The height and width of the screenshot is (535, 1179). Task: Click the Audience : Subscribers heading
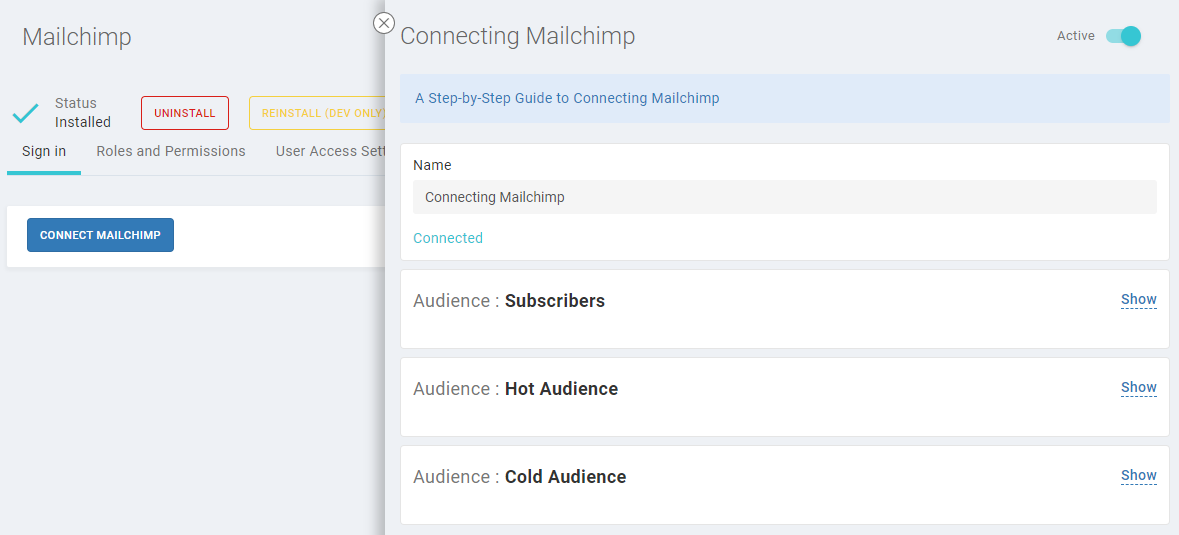tap(509, 301)
